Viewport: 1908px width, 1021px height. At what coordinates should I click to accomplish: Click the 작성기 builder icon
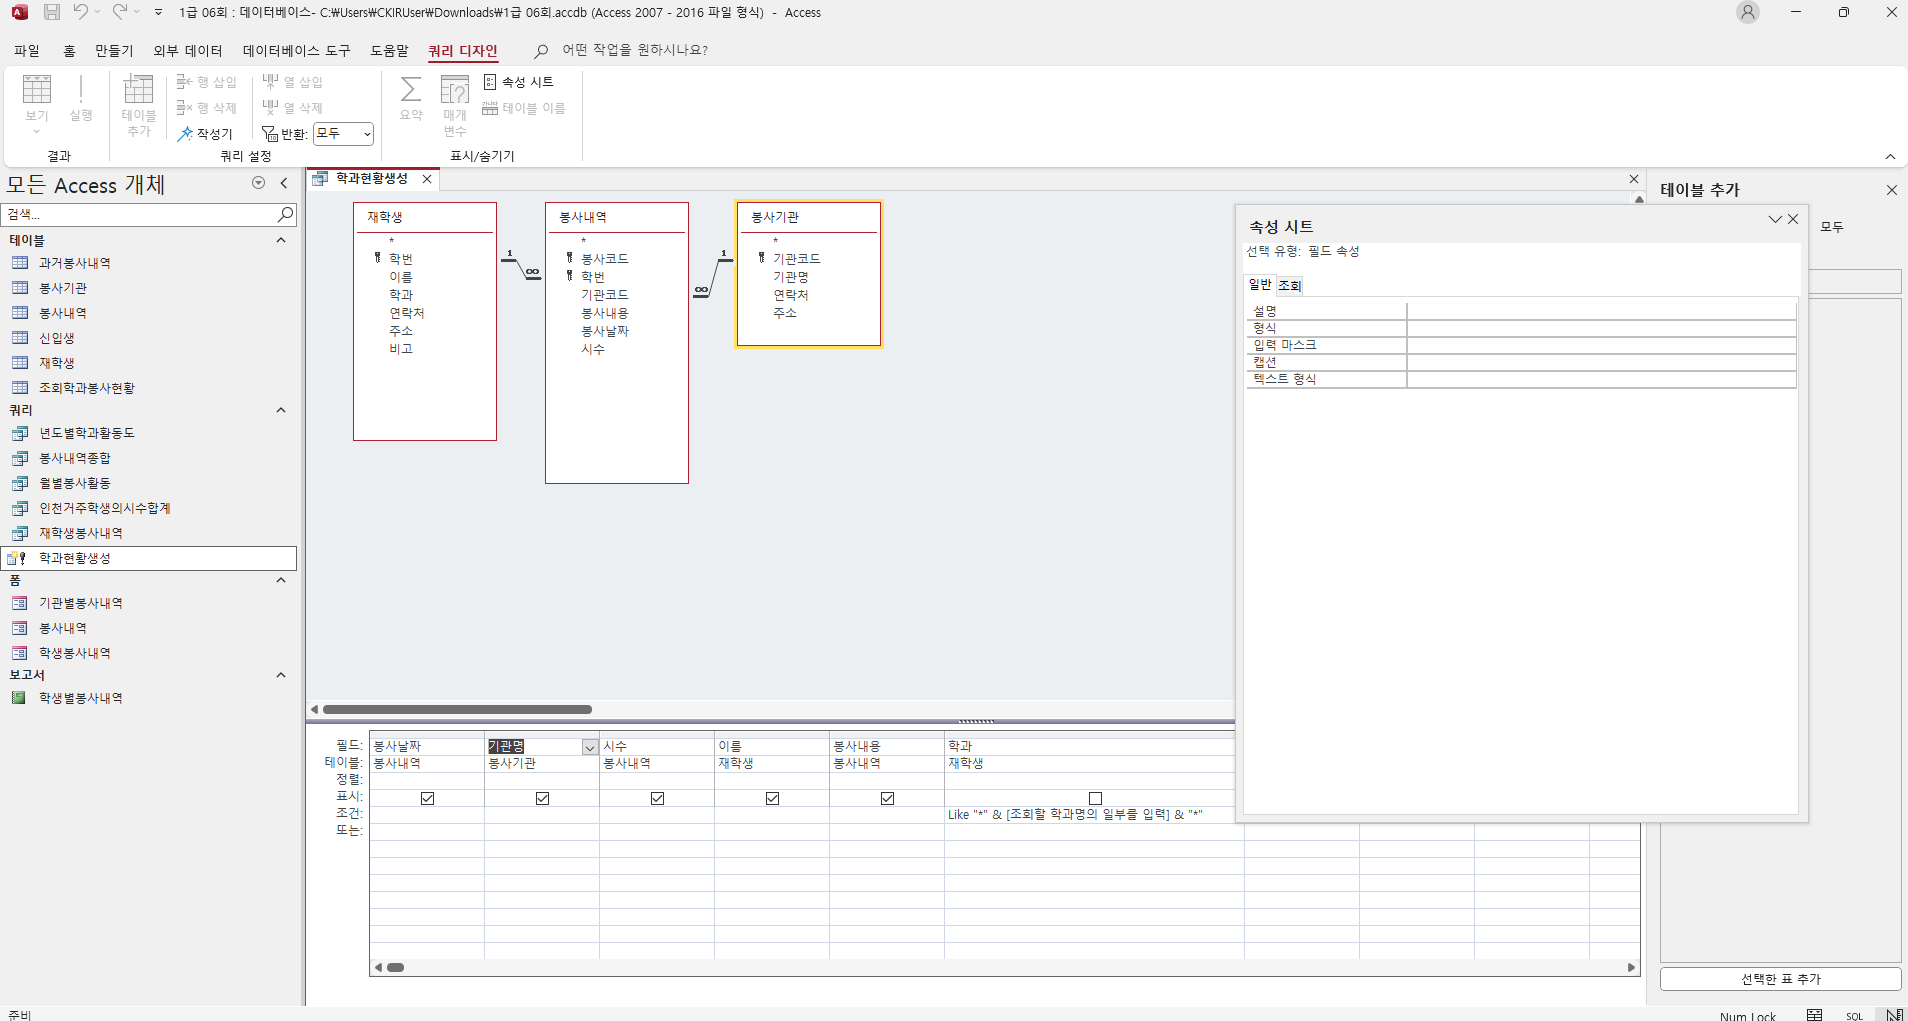(205, 134)
